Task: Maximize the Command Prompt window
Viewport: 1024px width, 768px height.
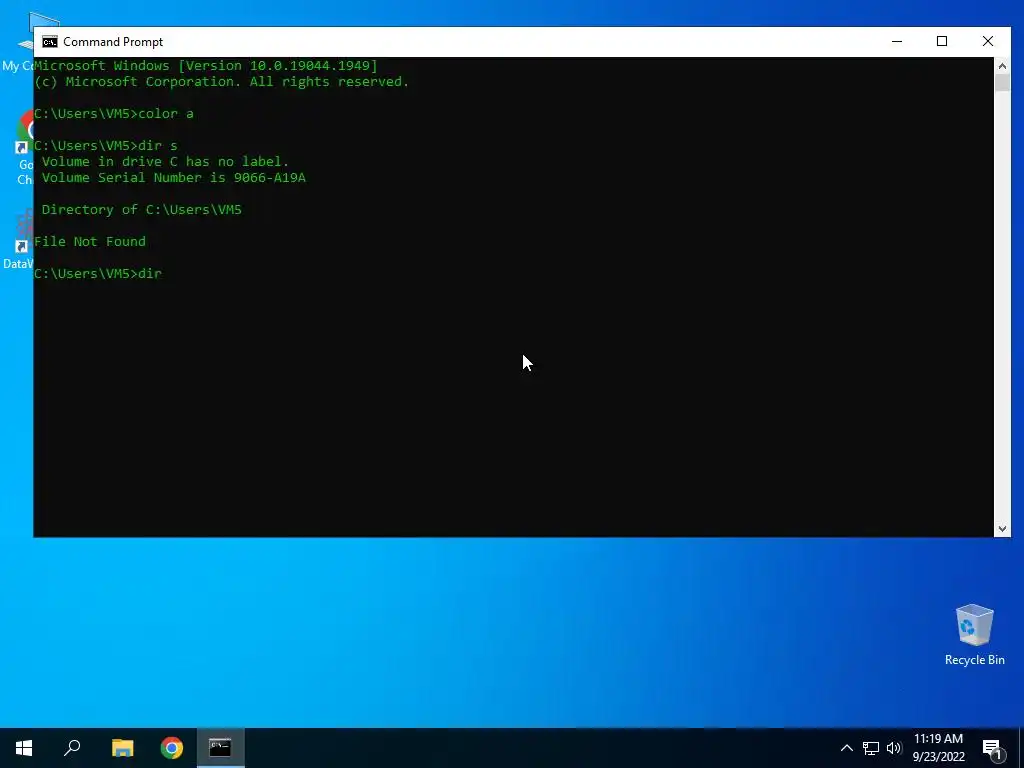Action: [942, 41]
